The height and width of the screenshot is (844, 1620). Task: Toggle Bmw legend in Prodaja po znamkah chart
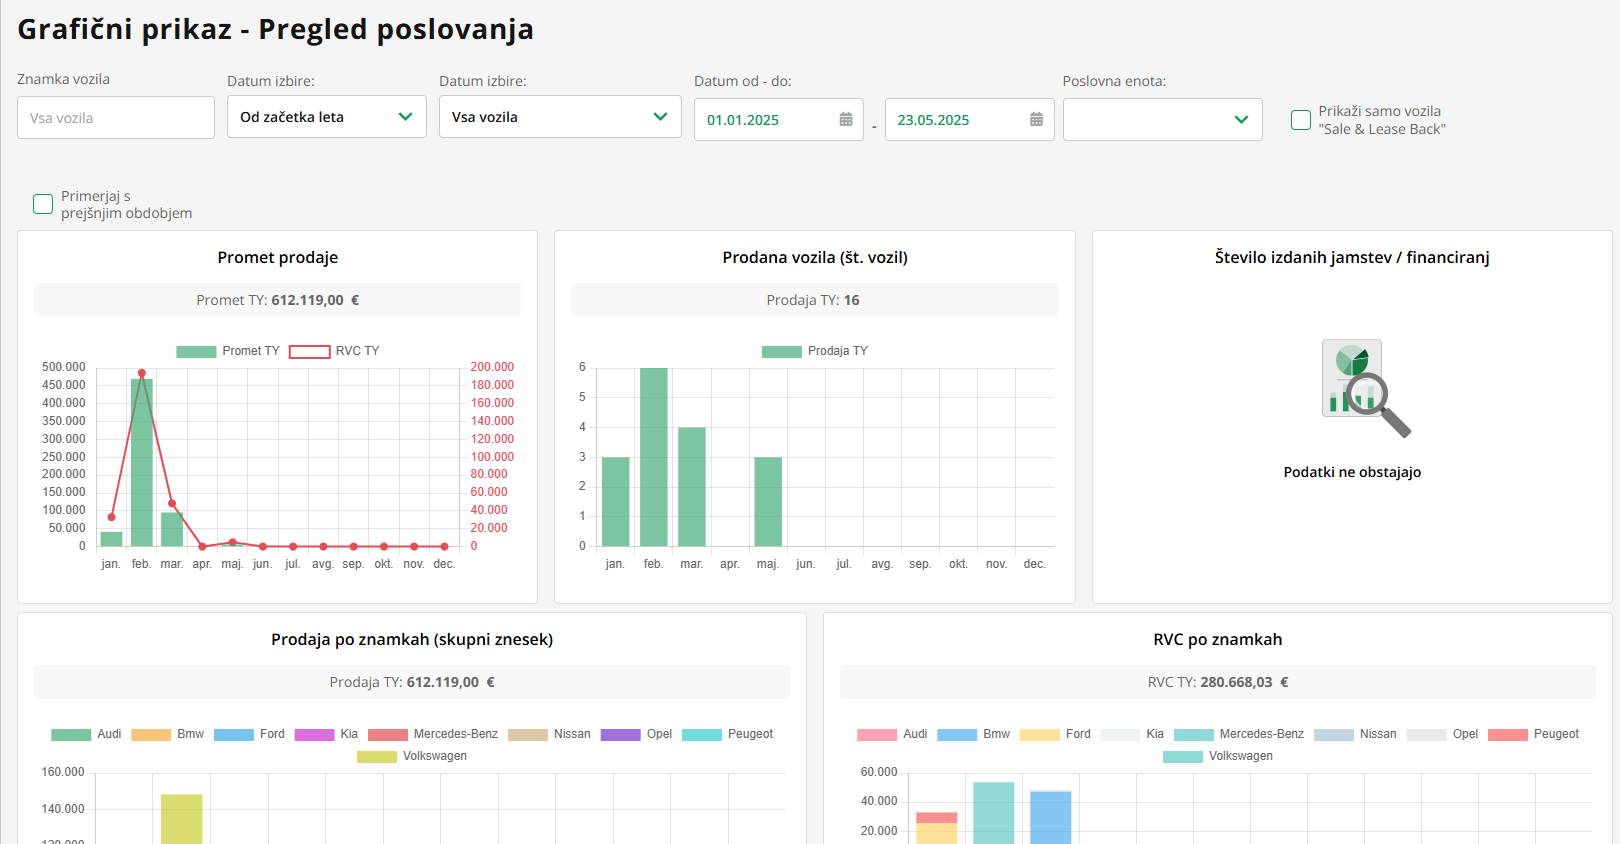168,734
